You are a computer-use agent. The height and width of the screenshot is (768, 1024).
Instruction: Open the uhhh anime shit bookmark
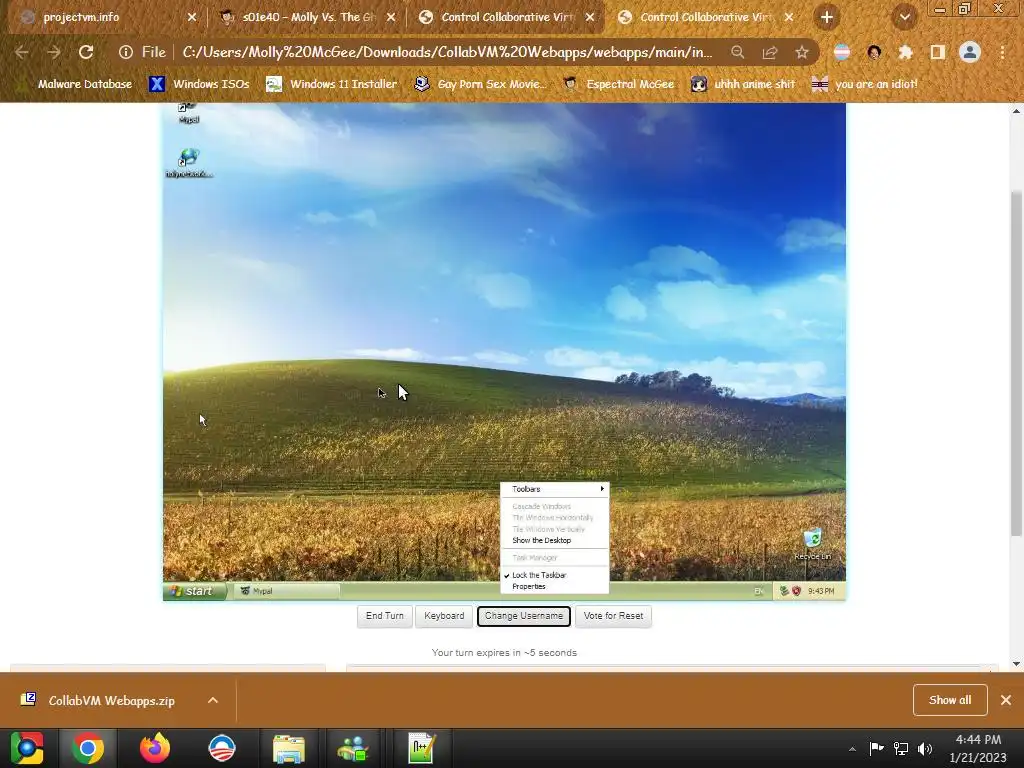pyautogui.click(x=743, y=84)
